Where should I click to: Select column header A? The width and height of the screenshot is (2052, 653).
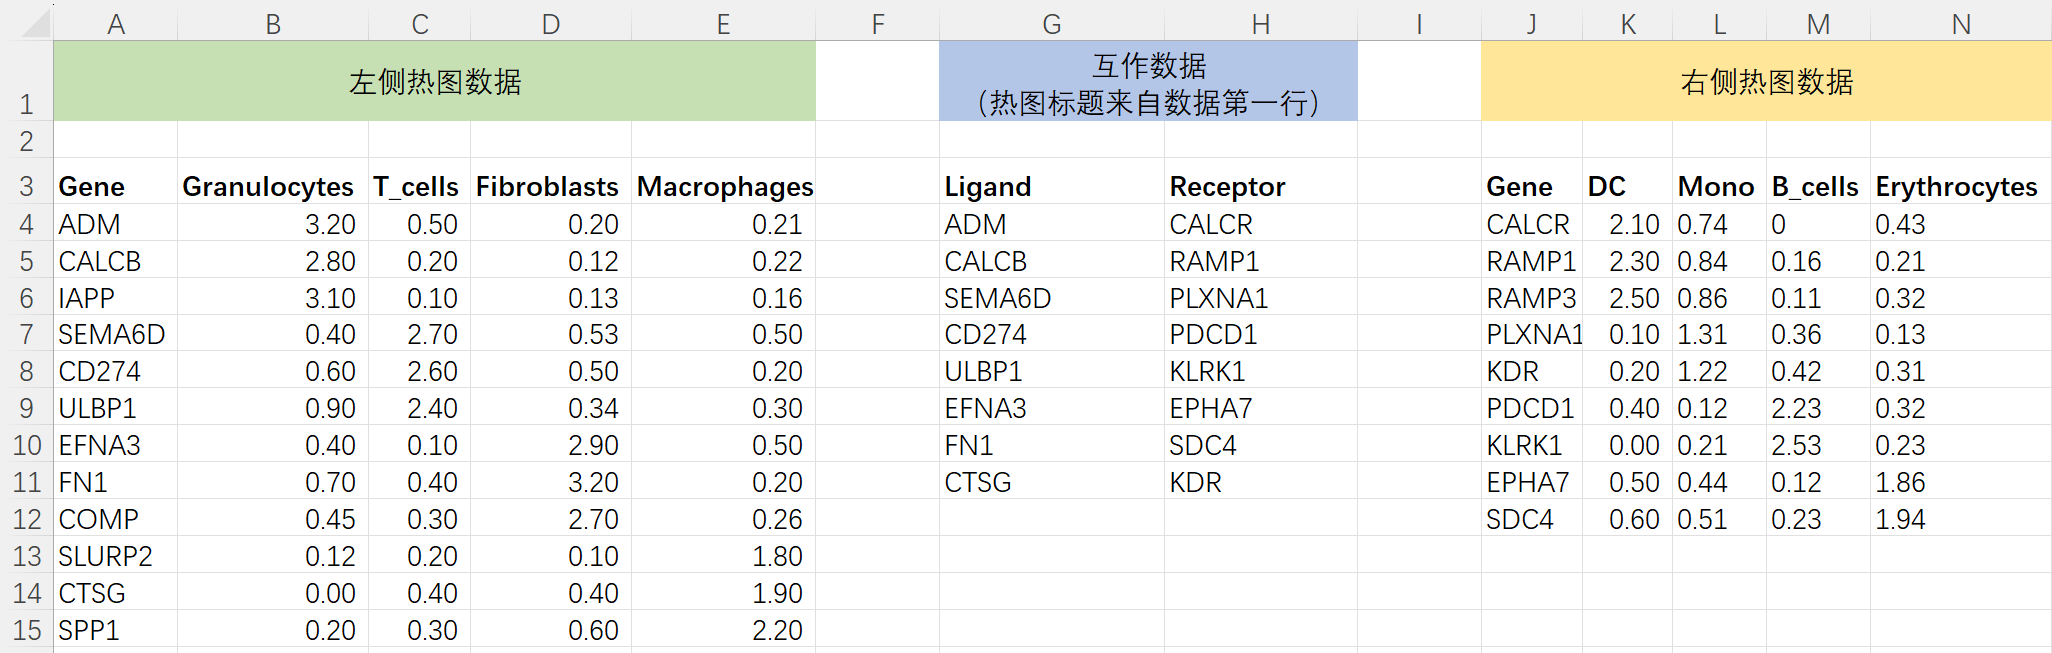pos(115,22)
